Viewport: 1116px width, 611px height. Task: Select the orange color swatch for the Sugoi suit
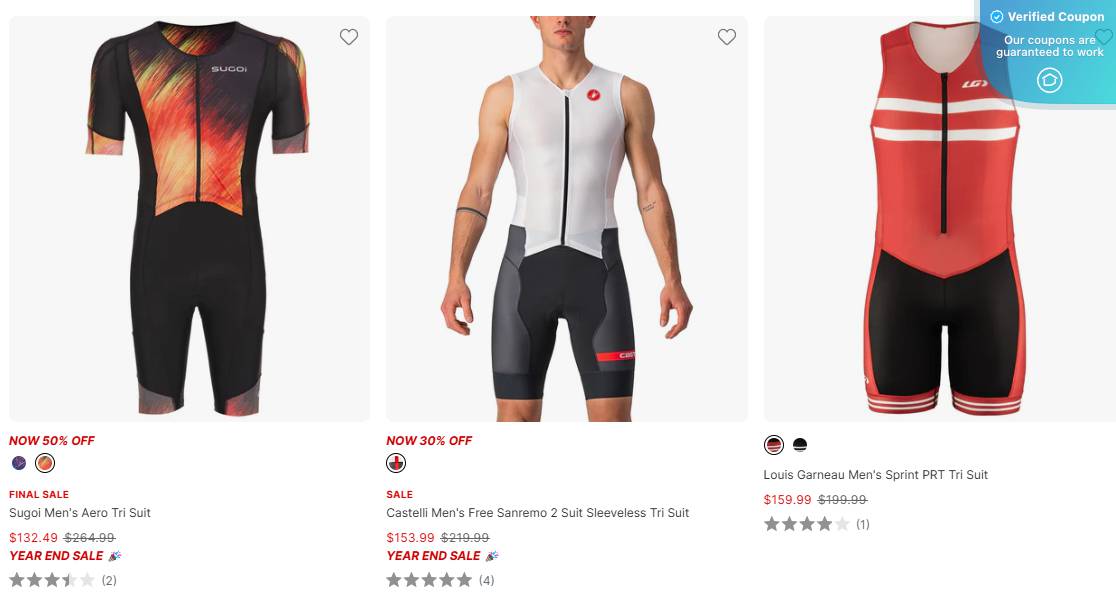click(45, 463)
